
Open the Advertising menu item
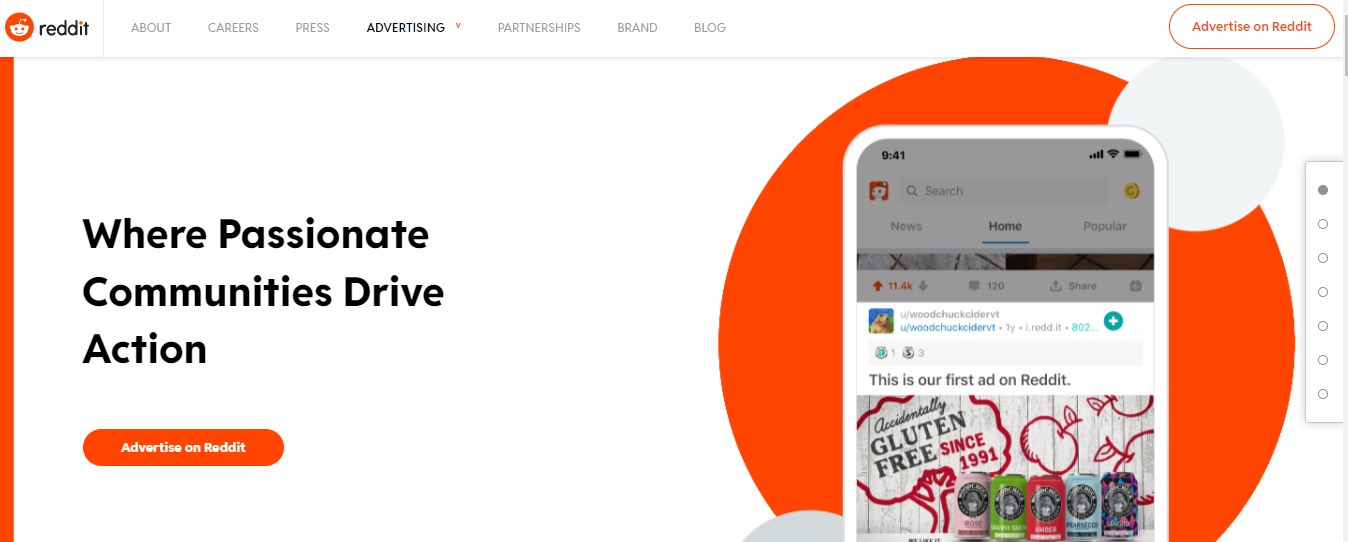click(x=406, y=28)
